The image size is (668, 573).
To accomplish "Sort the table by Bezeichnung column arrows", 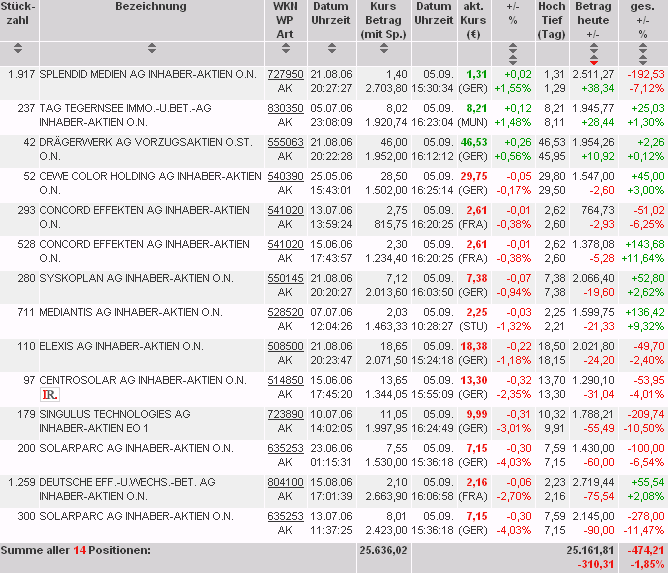I will click(152, 48).
